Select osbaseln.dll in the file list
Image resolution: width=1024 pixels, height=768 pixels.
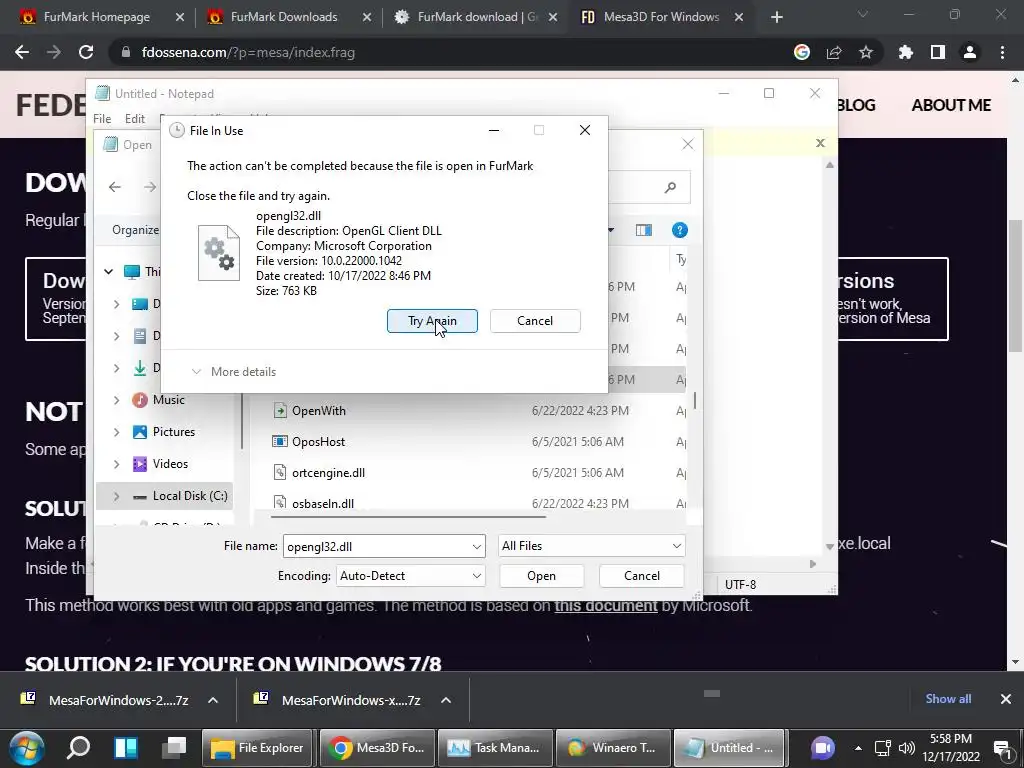479,502
